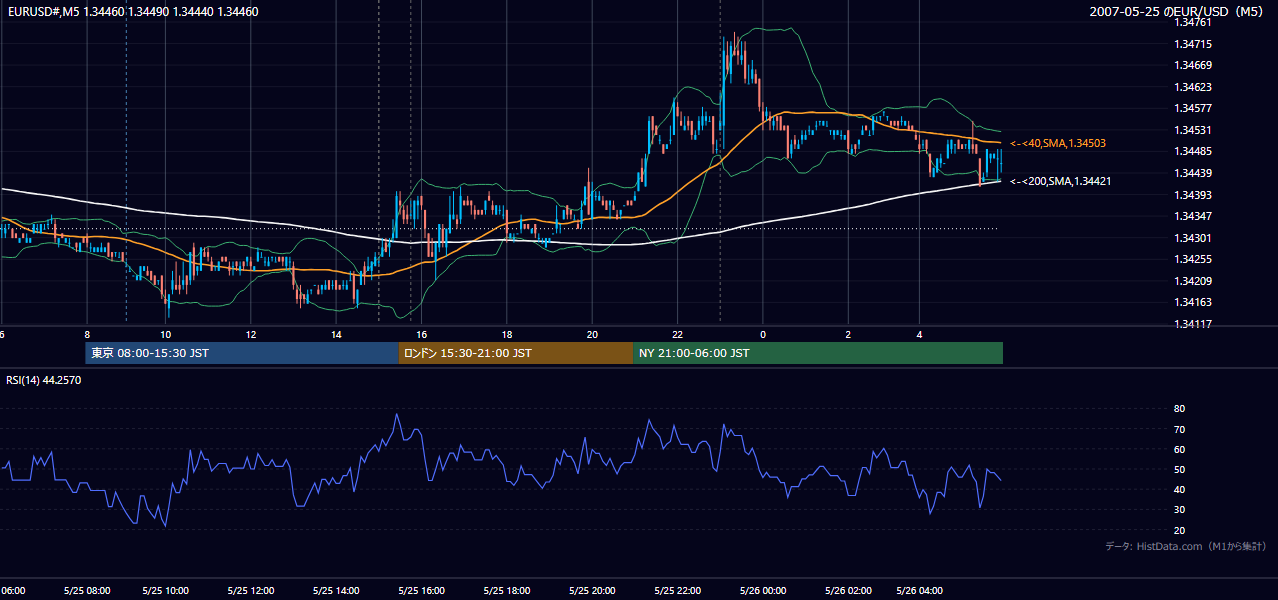Click RSI scale value 40
This screenshot has height=600, width=1278.
(x=1179, y=489)
